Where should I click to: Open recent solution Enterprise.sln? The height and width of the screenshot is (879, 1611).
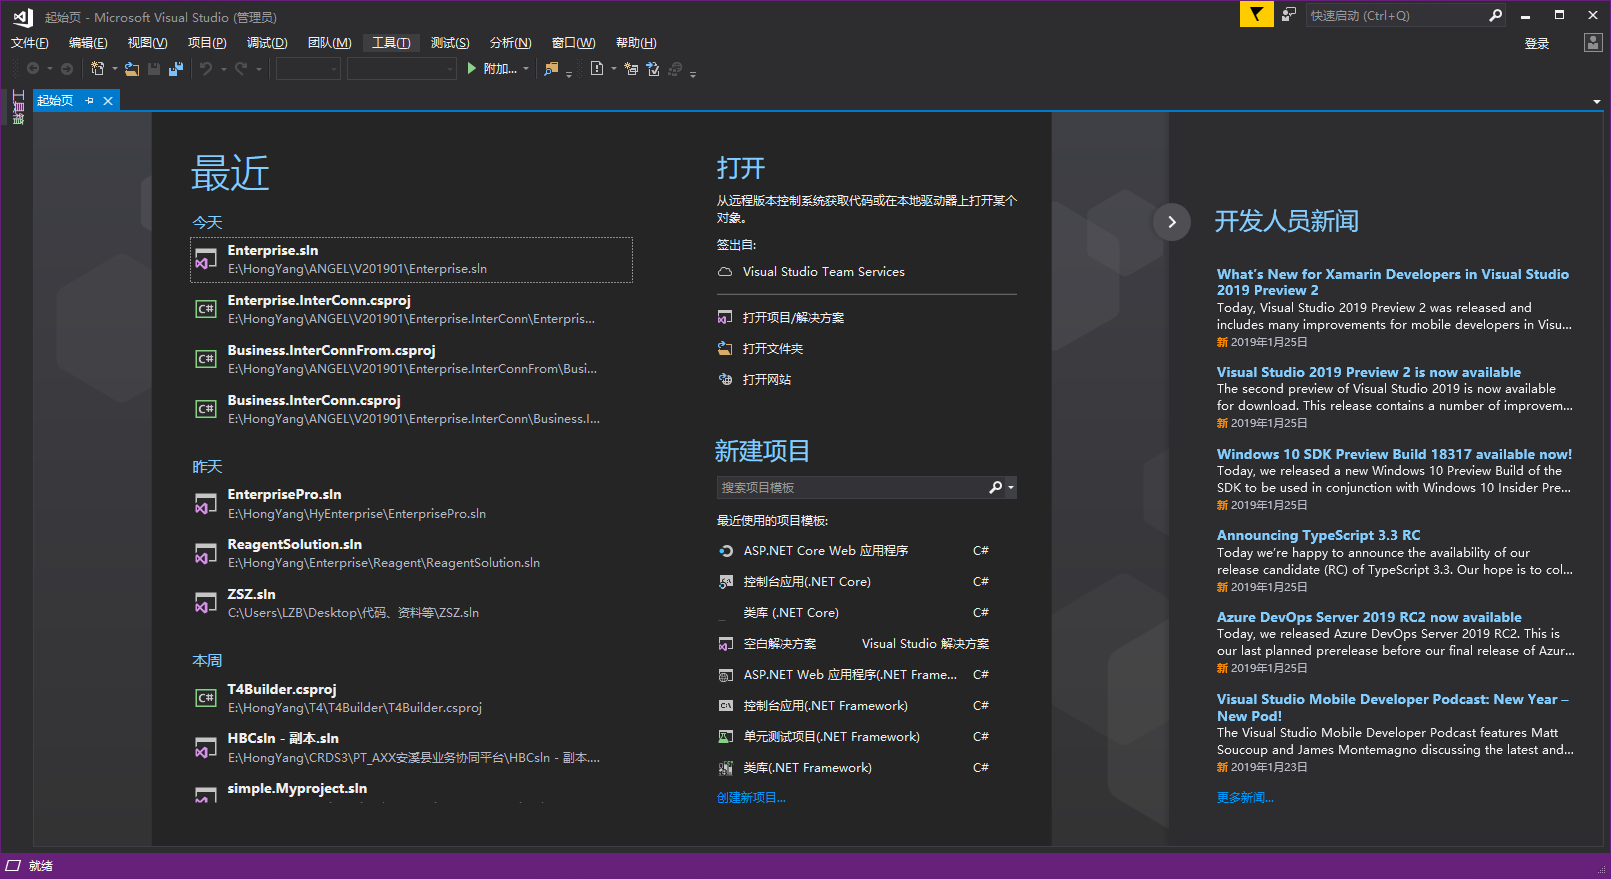[x=411, y=260]
